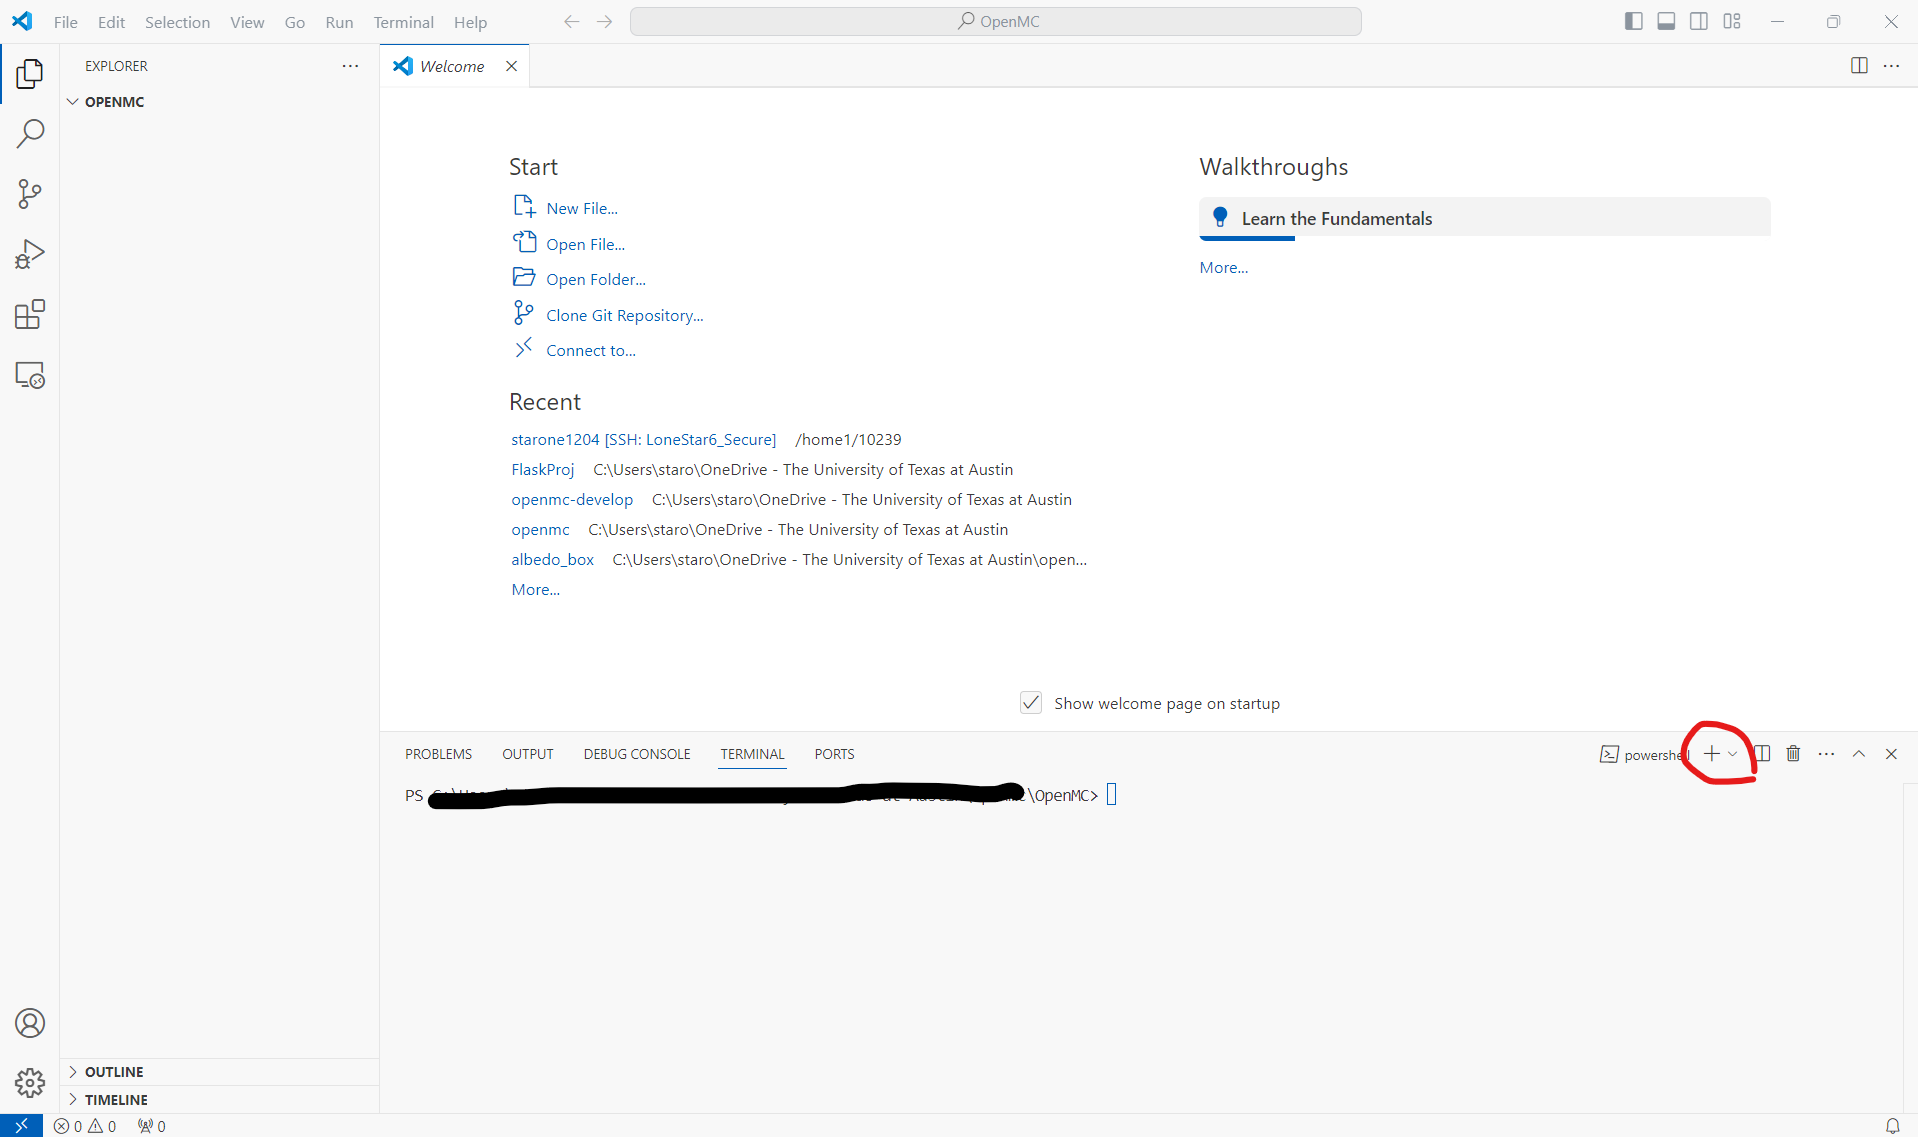Click the Open File... link

click(x=585, y=244)
